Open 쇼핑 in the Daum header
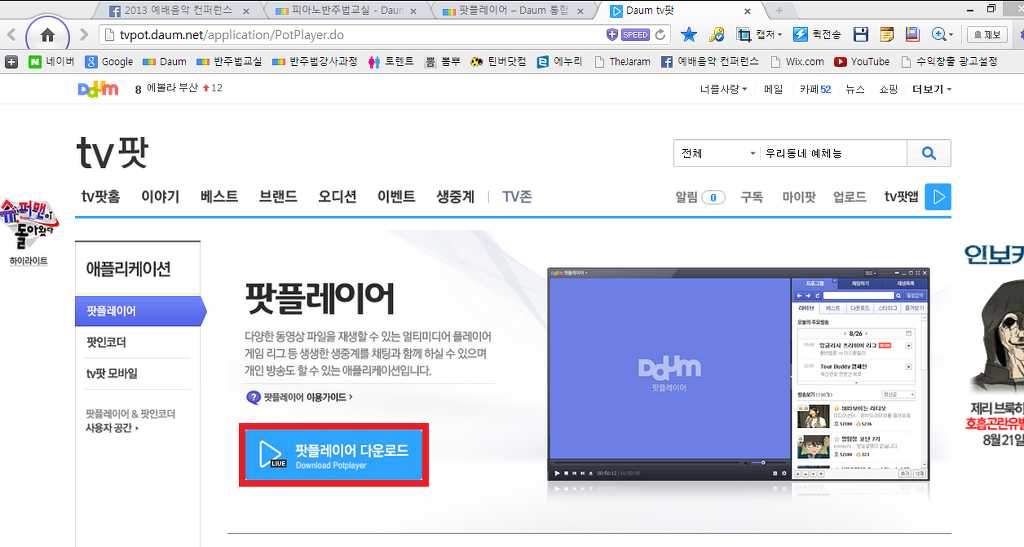The width and height of the screenshot is (1024, 547). tap(888, 89)
